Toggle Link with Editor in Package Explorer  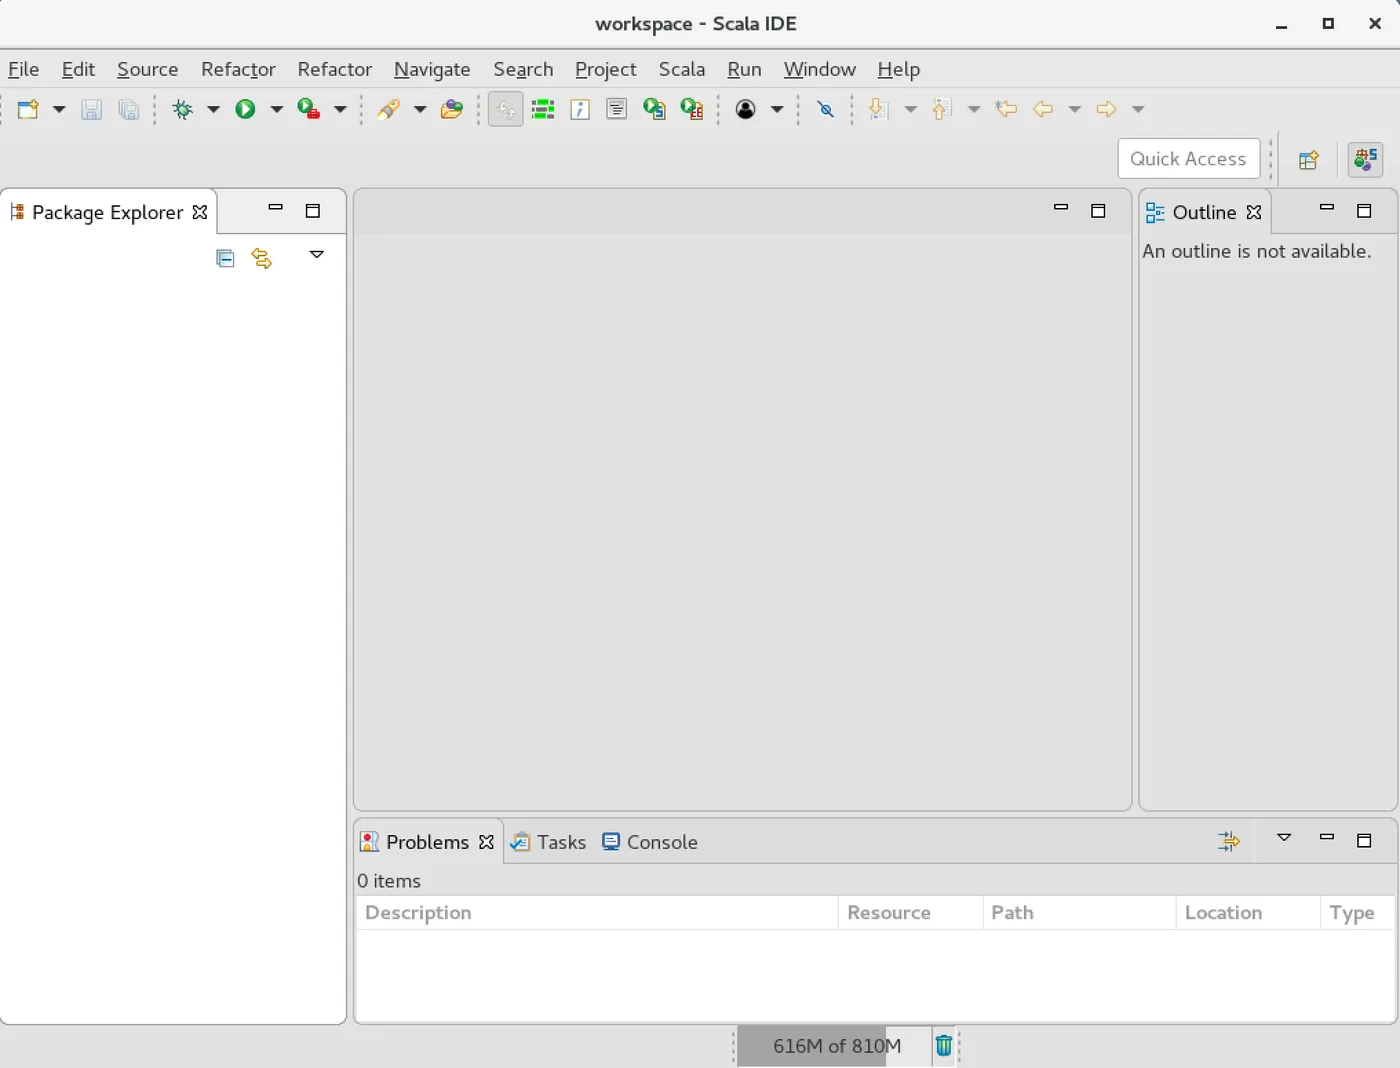[262, 258]
